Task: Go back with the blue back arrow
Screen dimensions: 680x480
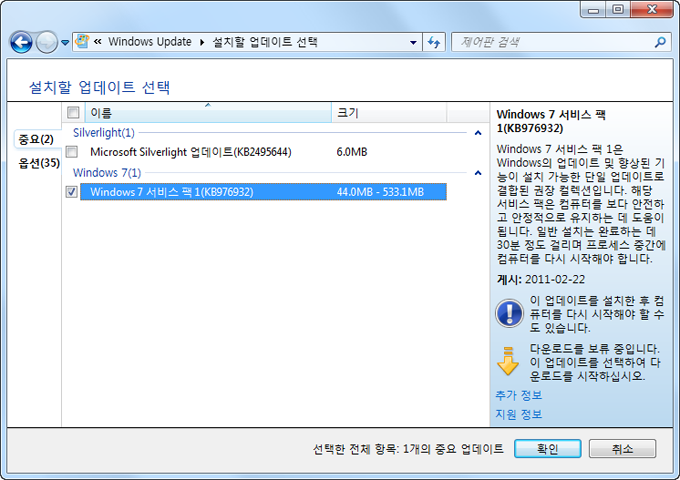Action: (21, 42)
